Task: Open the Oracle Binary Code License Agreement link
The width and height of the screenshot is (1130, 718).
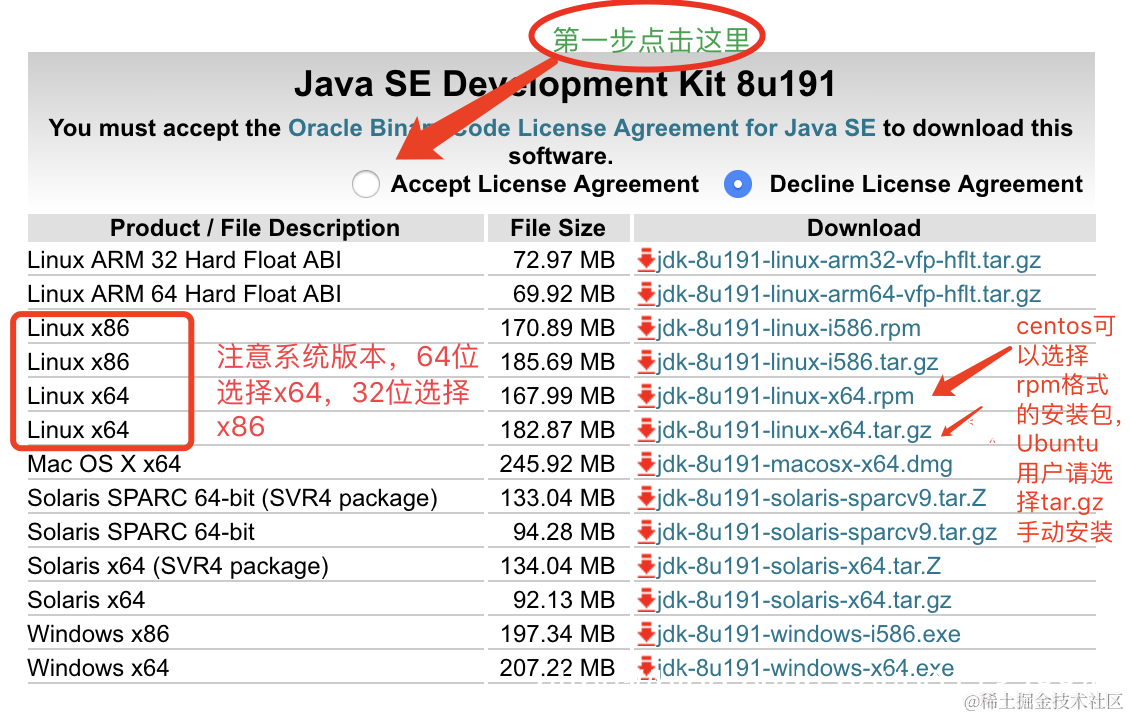Action: pos(582,128)
